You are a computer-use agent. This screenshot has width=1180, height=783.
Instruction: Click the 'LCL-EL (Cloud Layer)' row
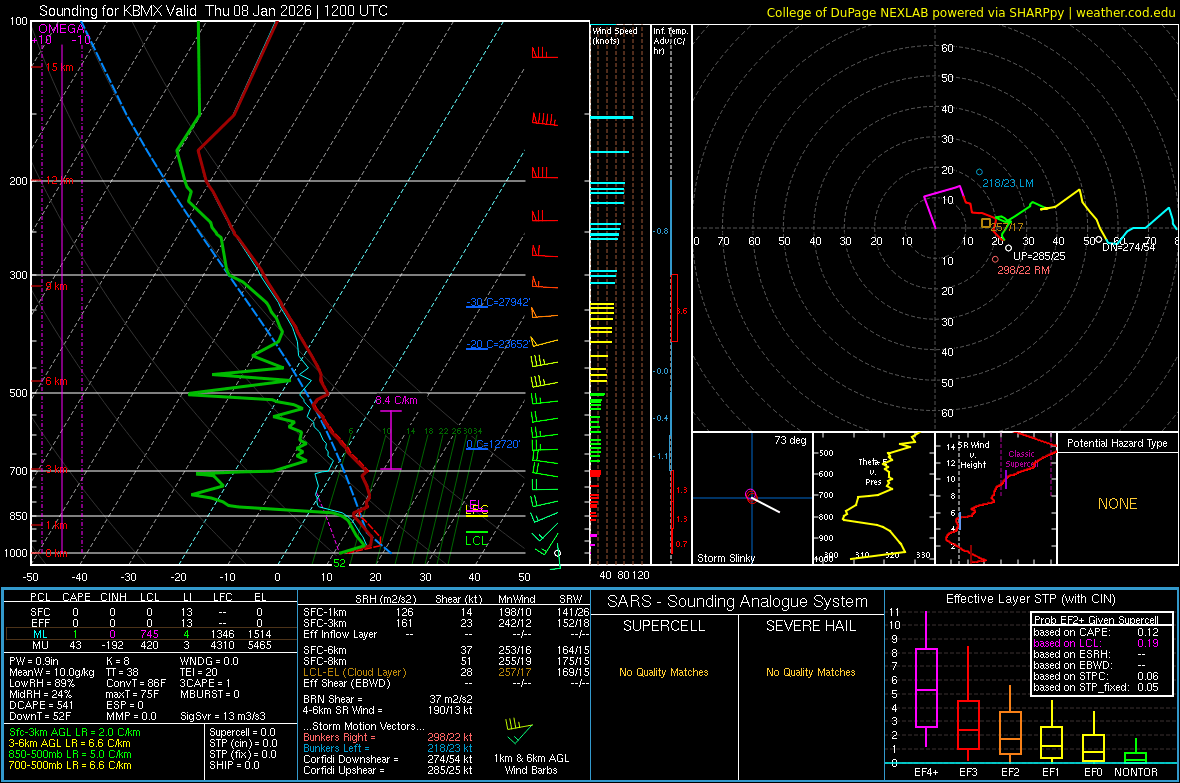coord(446,672)
